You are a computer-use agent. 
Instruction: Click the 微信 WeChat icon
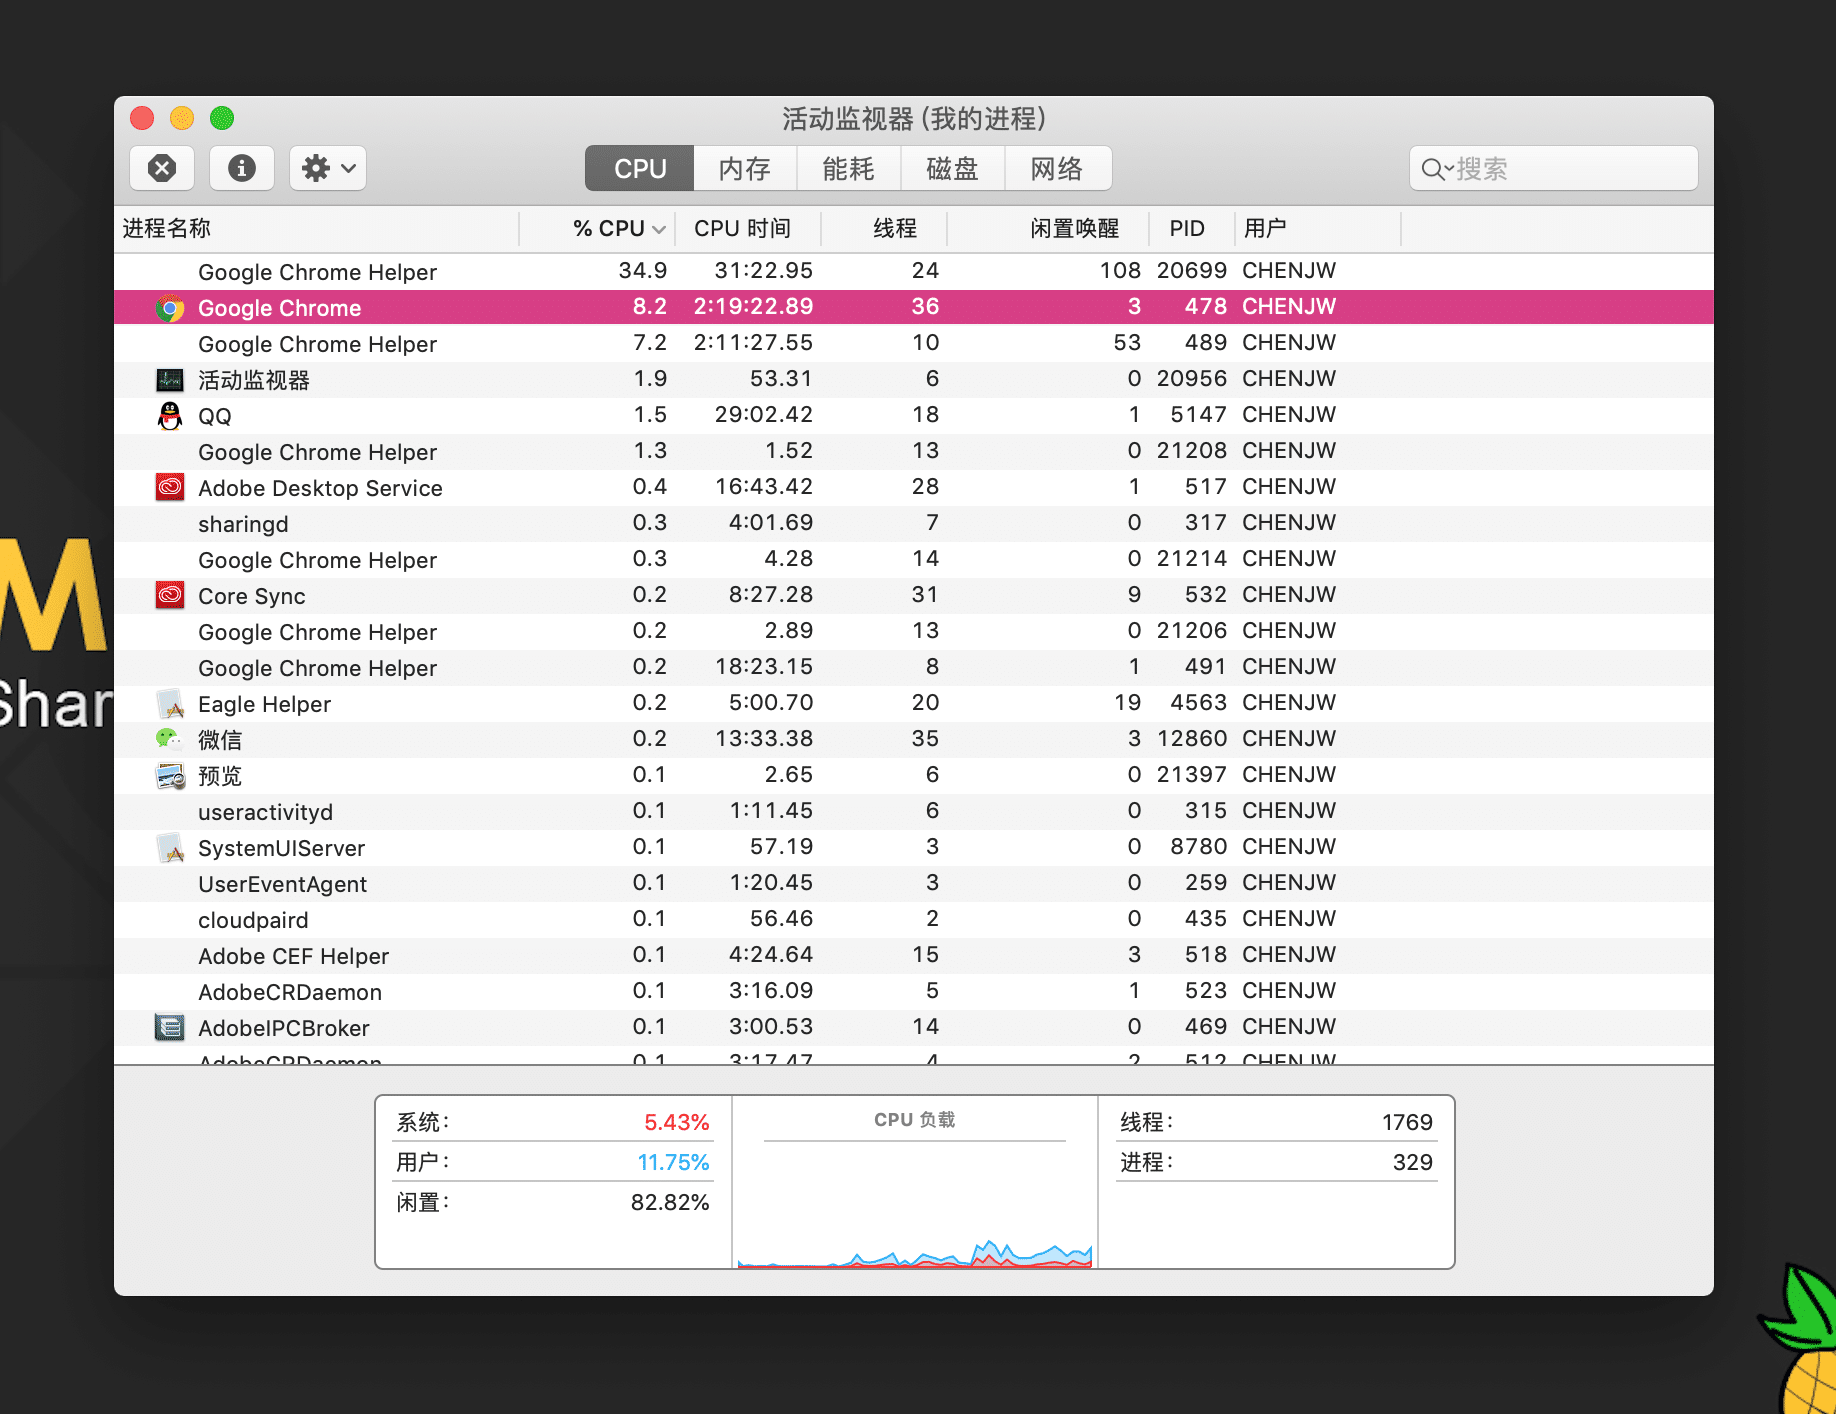point(170,740)
